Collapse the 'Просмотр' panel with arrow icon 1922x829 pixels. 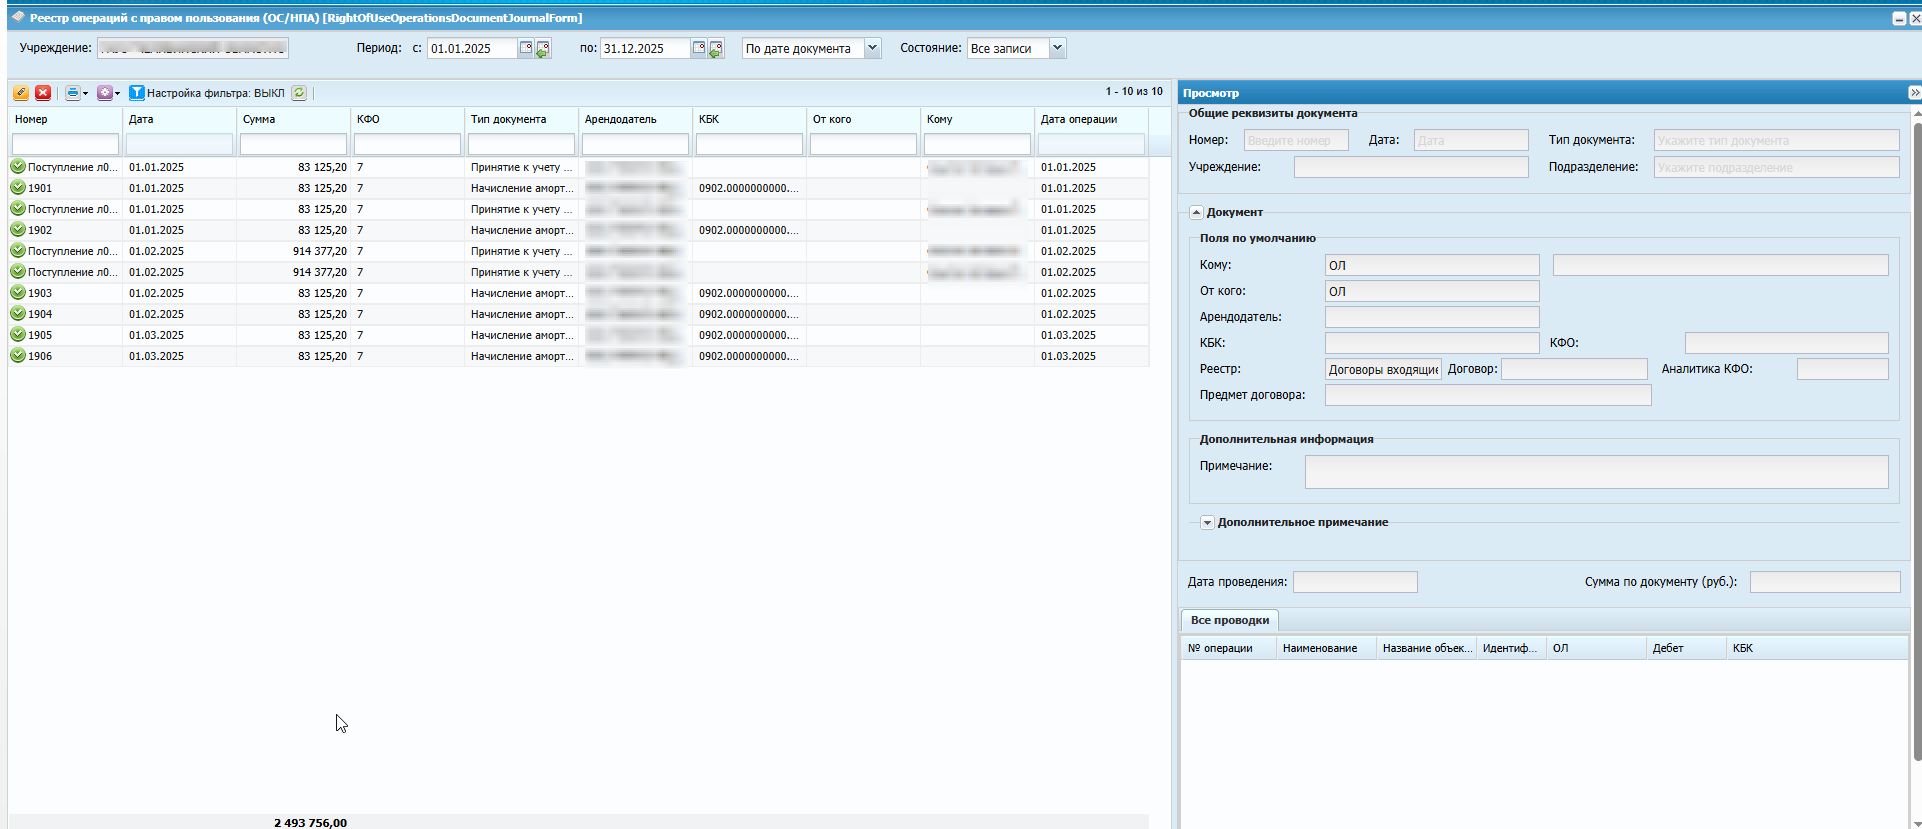click(x=1914, y=93)
